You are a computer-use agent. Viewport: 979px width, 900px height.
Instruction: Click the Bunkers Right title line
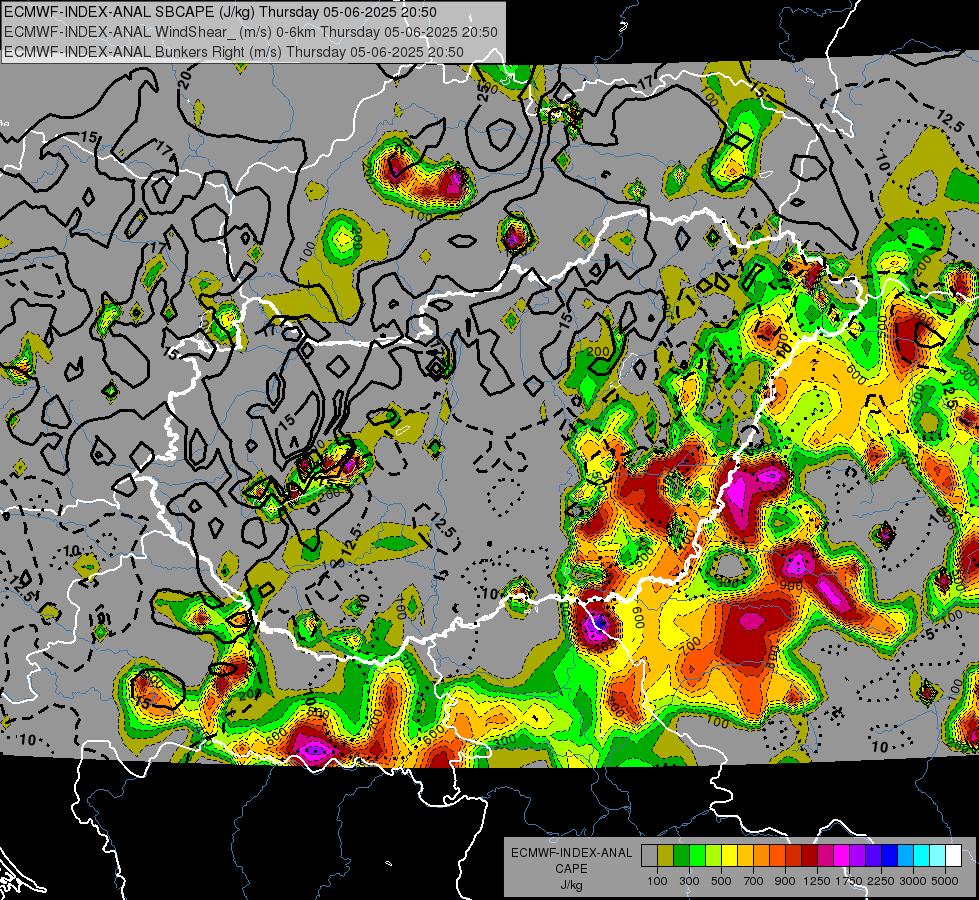click(x=234, y=52)
